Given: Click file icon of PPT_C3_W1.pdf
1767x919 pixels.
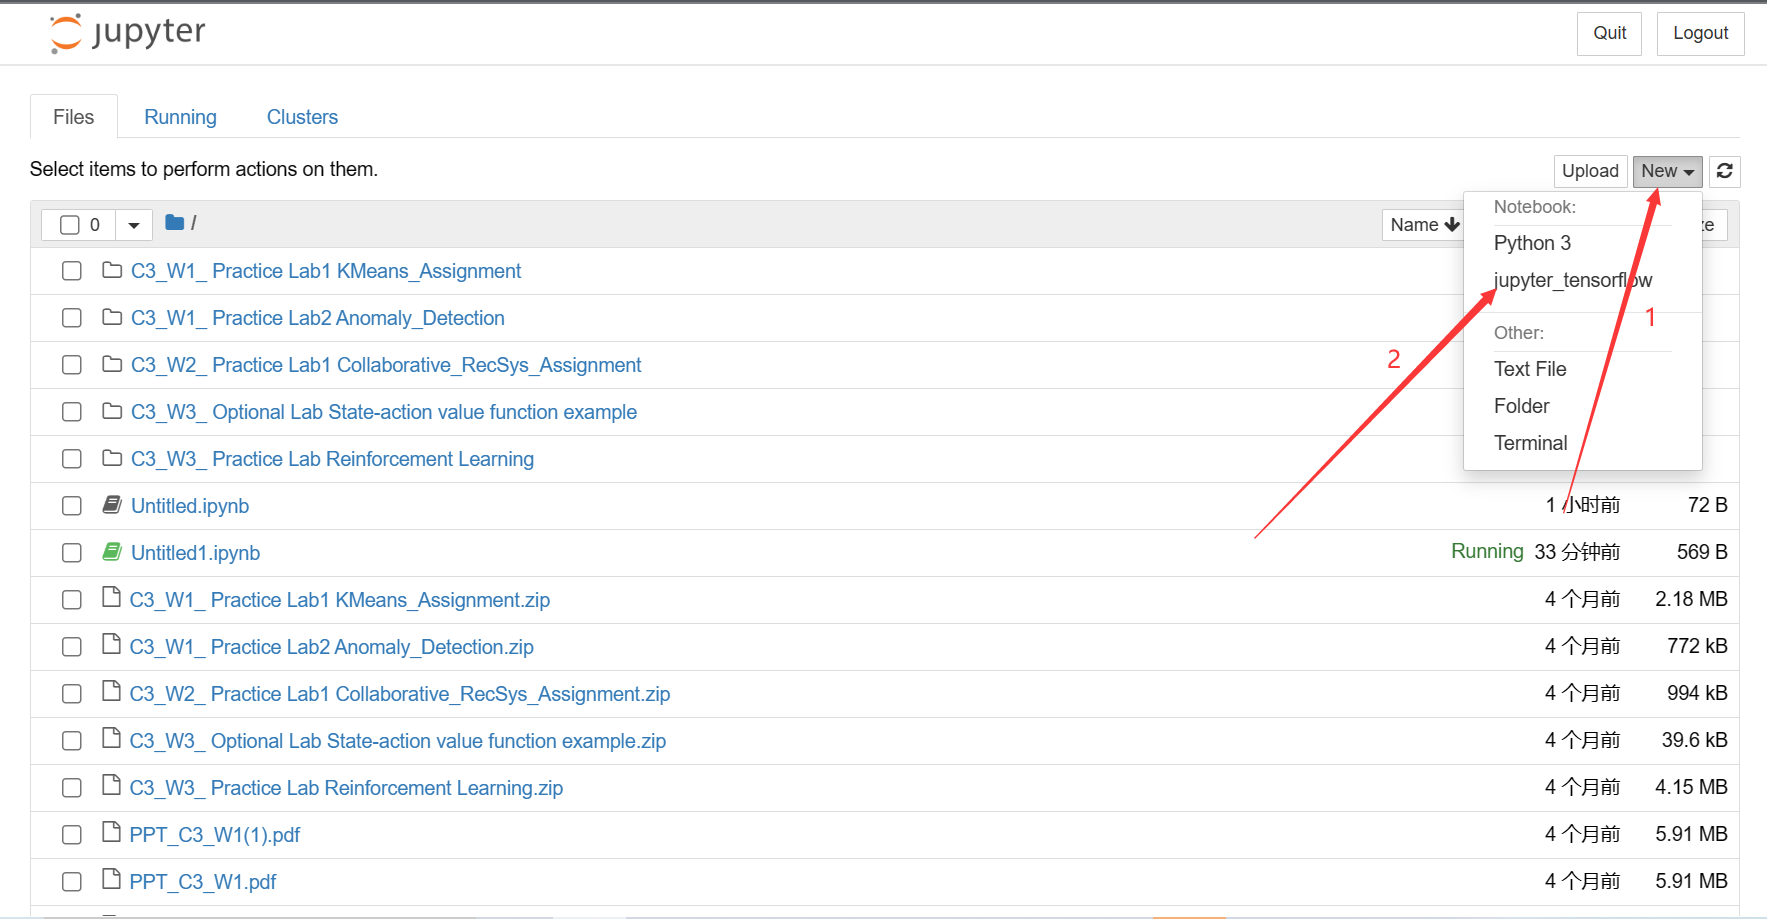Looking at the screenshot, I should click(x=111, y=880).
